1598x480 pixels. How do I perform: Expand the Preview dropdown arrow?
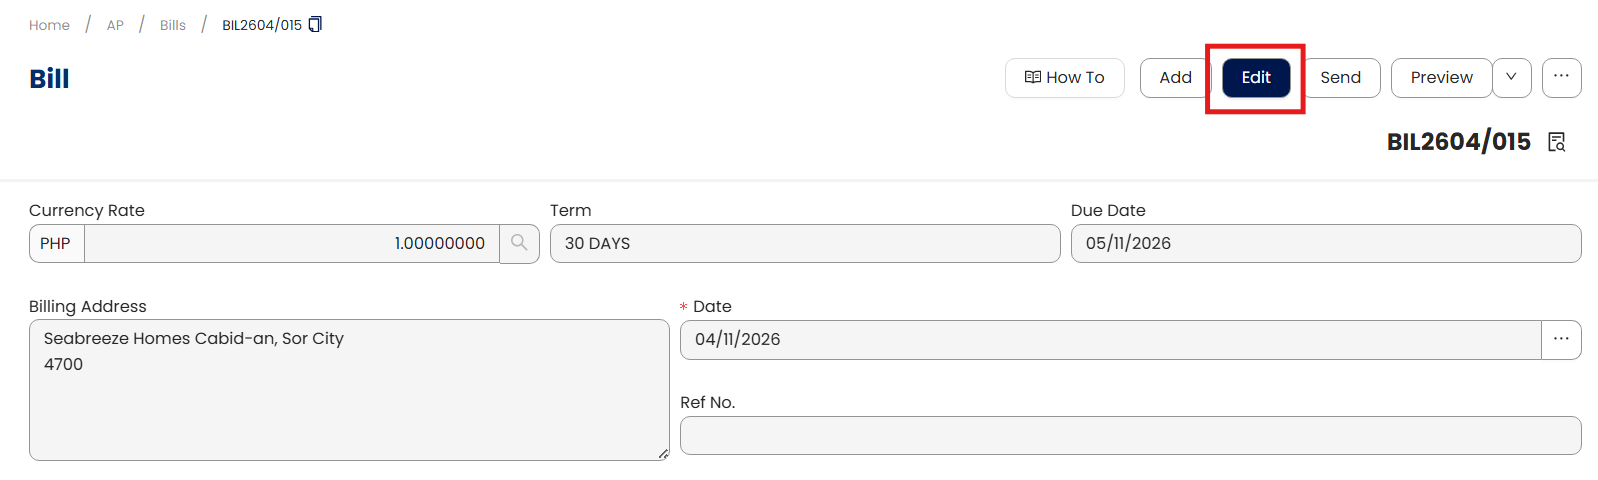(1511, 77)
